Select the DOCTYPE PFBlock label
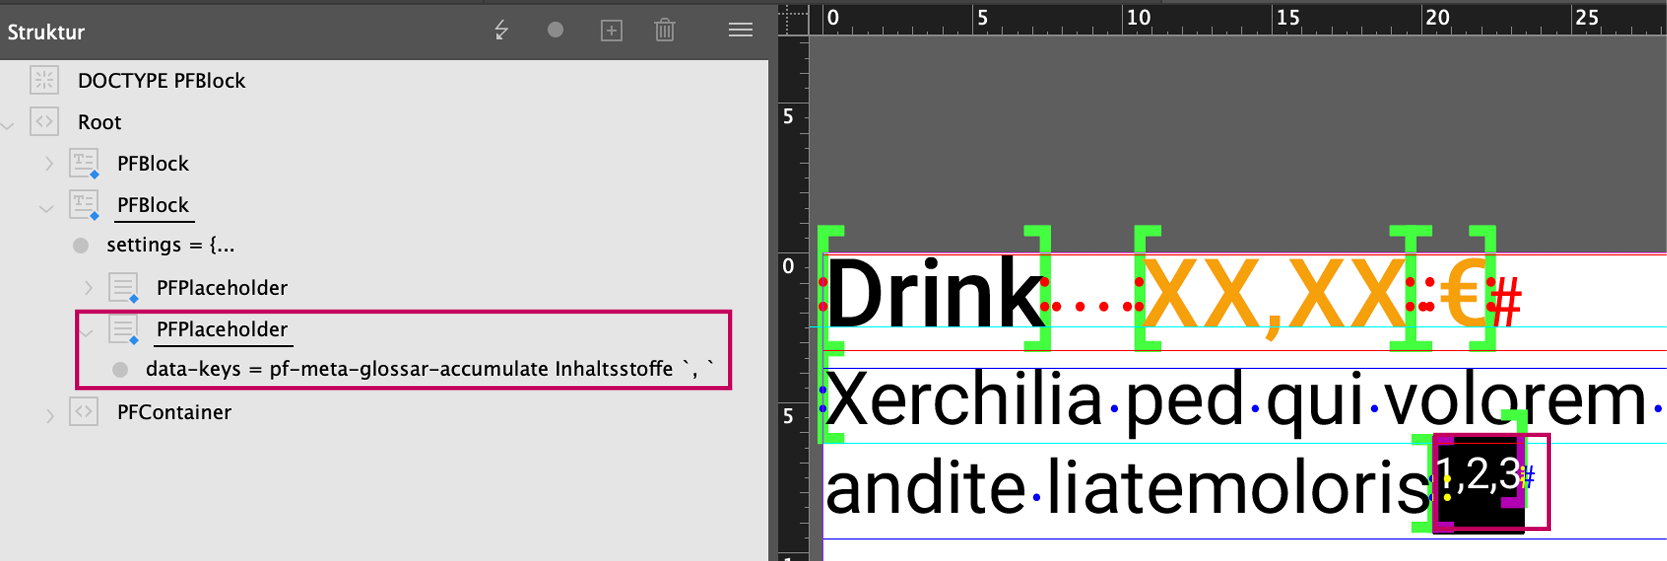1667x561 pixels. (x=161, y=80)
